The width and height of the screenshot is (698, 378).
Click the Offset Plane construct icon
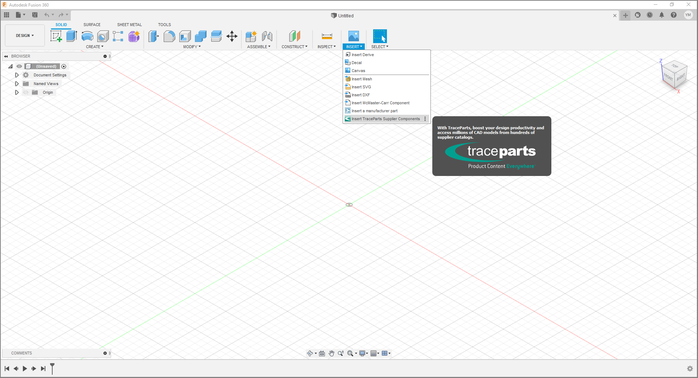294,36
